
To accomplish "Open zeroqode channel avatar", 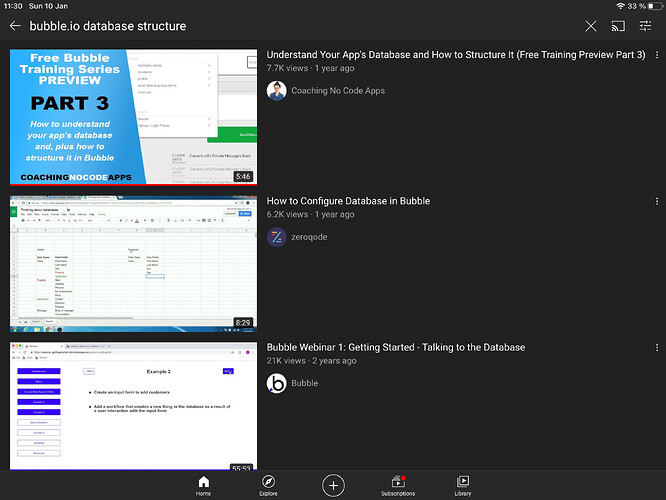I will click(x=277, y=237).
